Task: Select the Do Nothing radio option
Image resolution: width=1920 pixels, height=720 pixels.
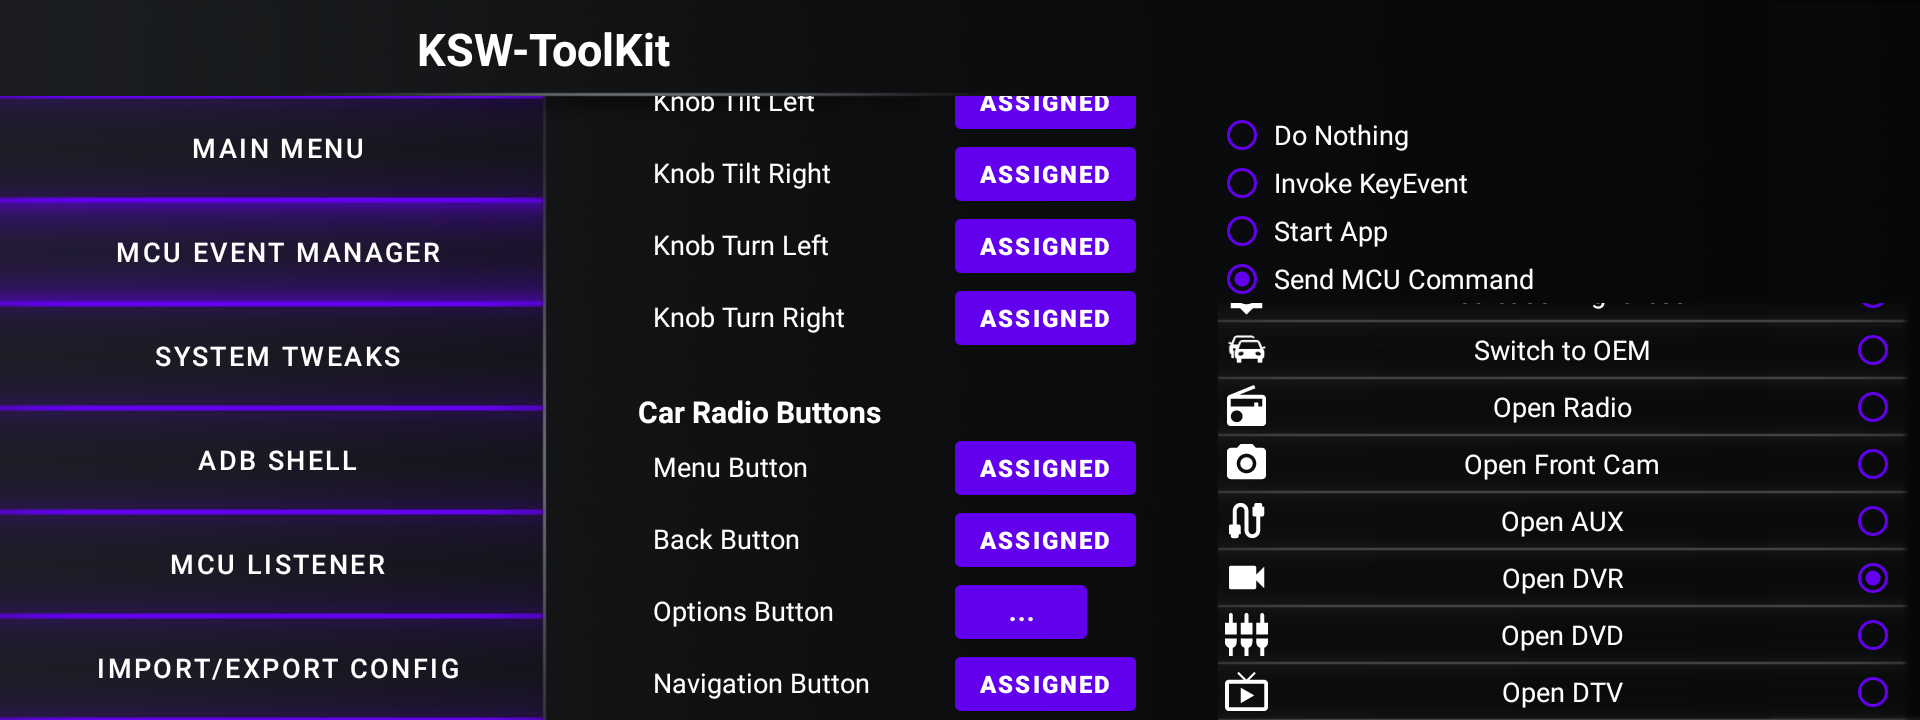Action: 1242,135
